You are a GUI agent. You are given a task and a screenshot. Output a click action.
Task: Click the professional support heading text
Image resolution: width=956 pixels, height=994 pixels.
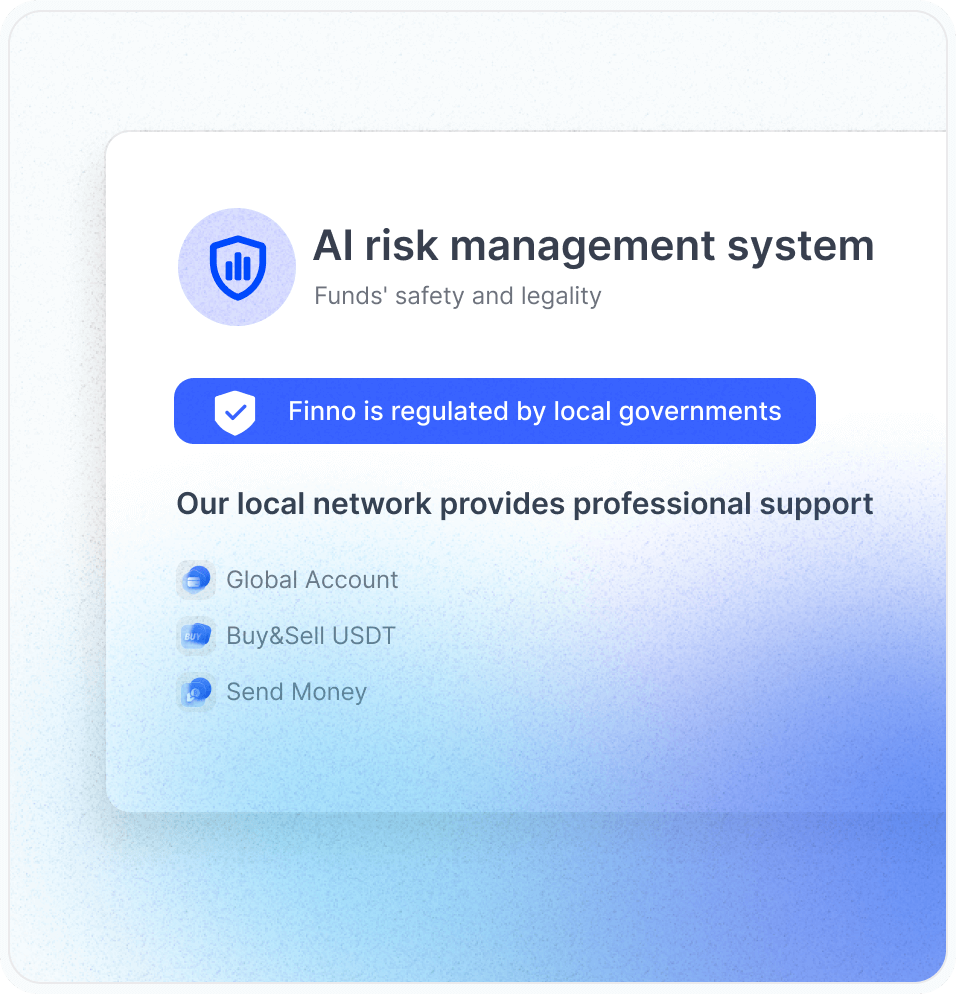[524, 503]
